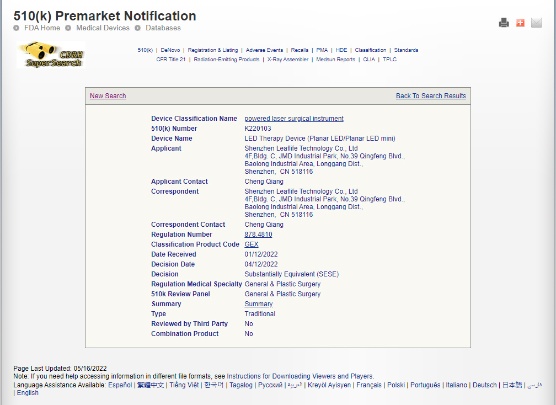Screen dimensions: 556x405
Task: Select Chinese 繁體中文 language assistance
Action: click(x=150, y=385)
